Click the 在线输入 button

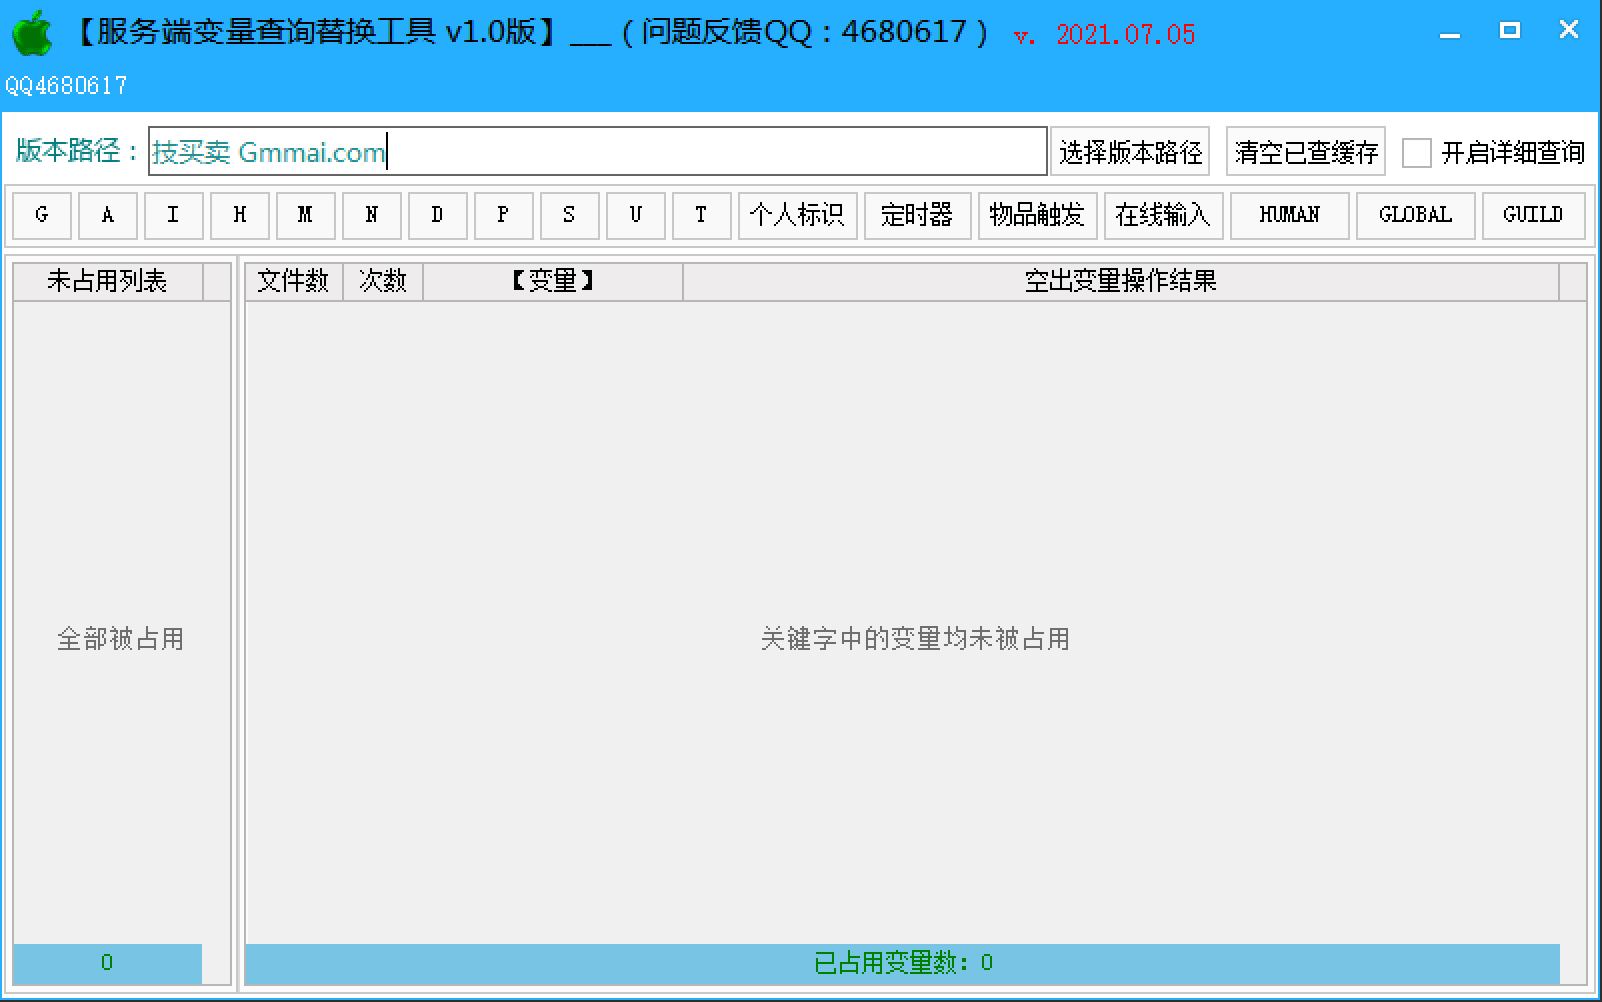click(x=1164, y=215)
